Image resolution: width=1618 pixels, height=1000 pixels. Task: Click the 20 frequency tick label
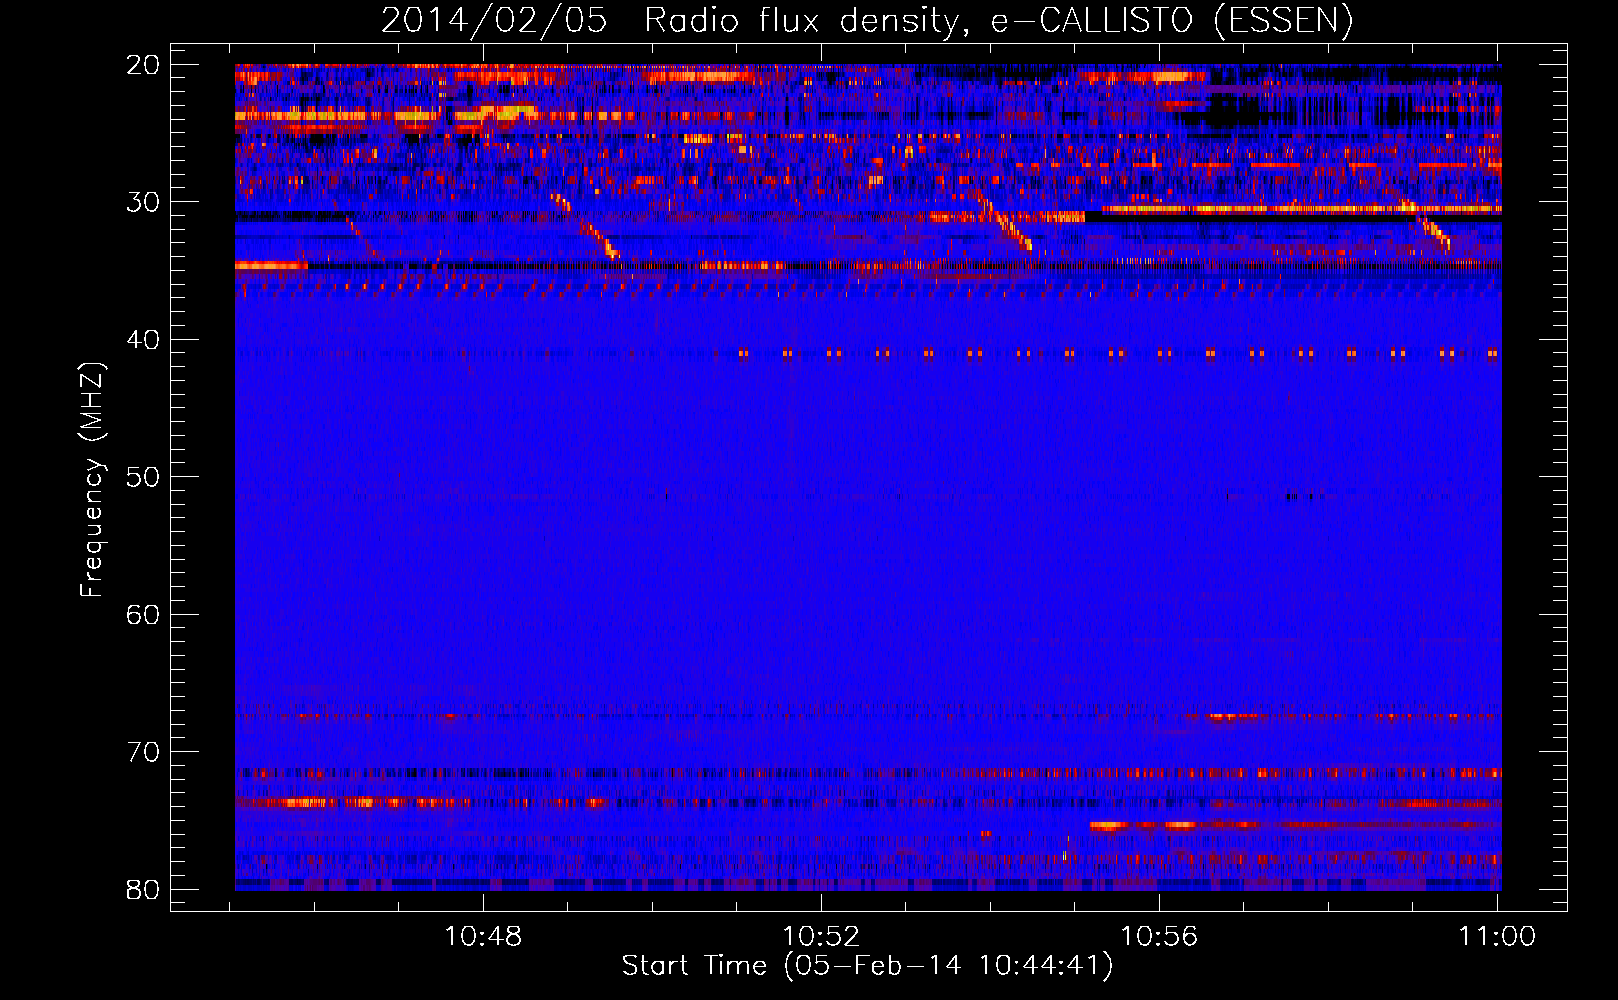[143, 65]
